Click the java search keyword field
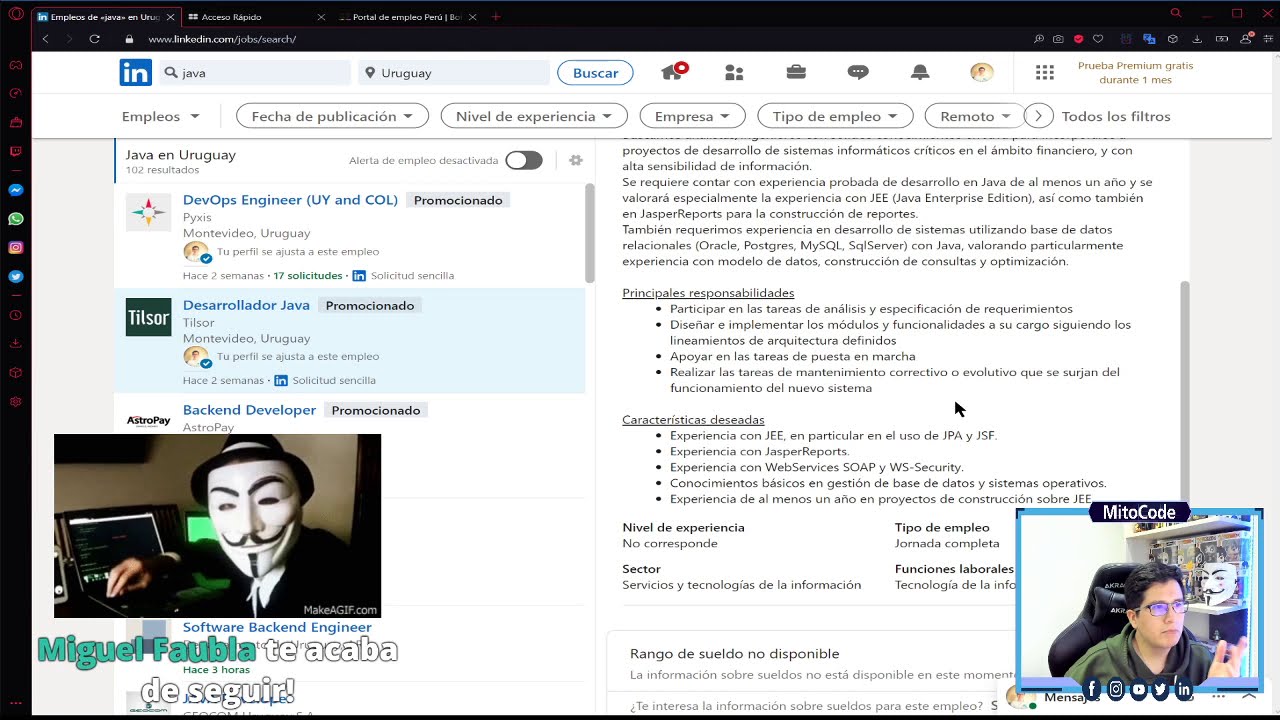The image size is (1280, 720). pos(255,73)
